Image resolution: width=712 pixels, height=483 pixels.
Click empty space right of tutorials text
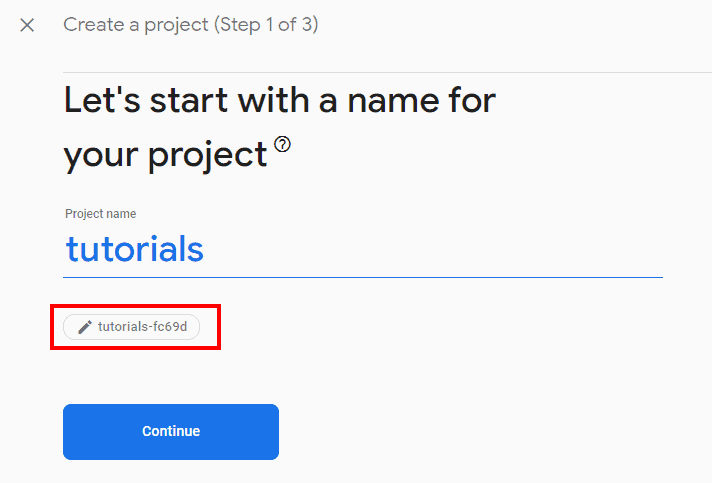coord(431,250)
